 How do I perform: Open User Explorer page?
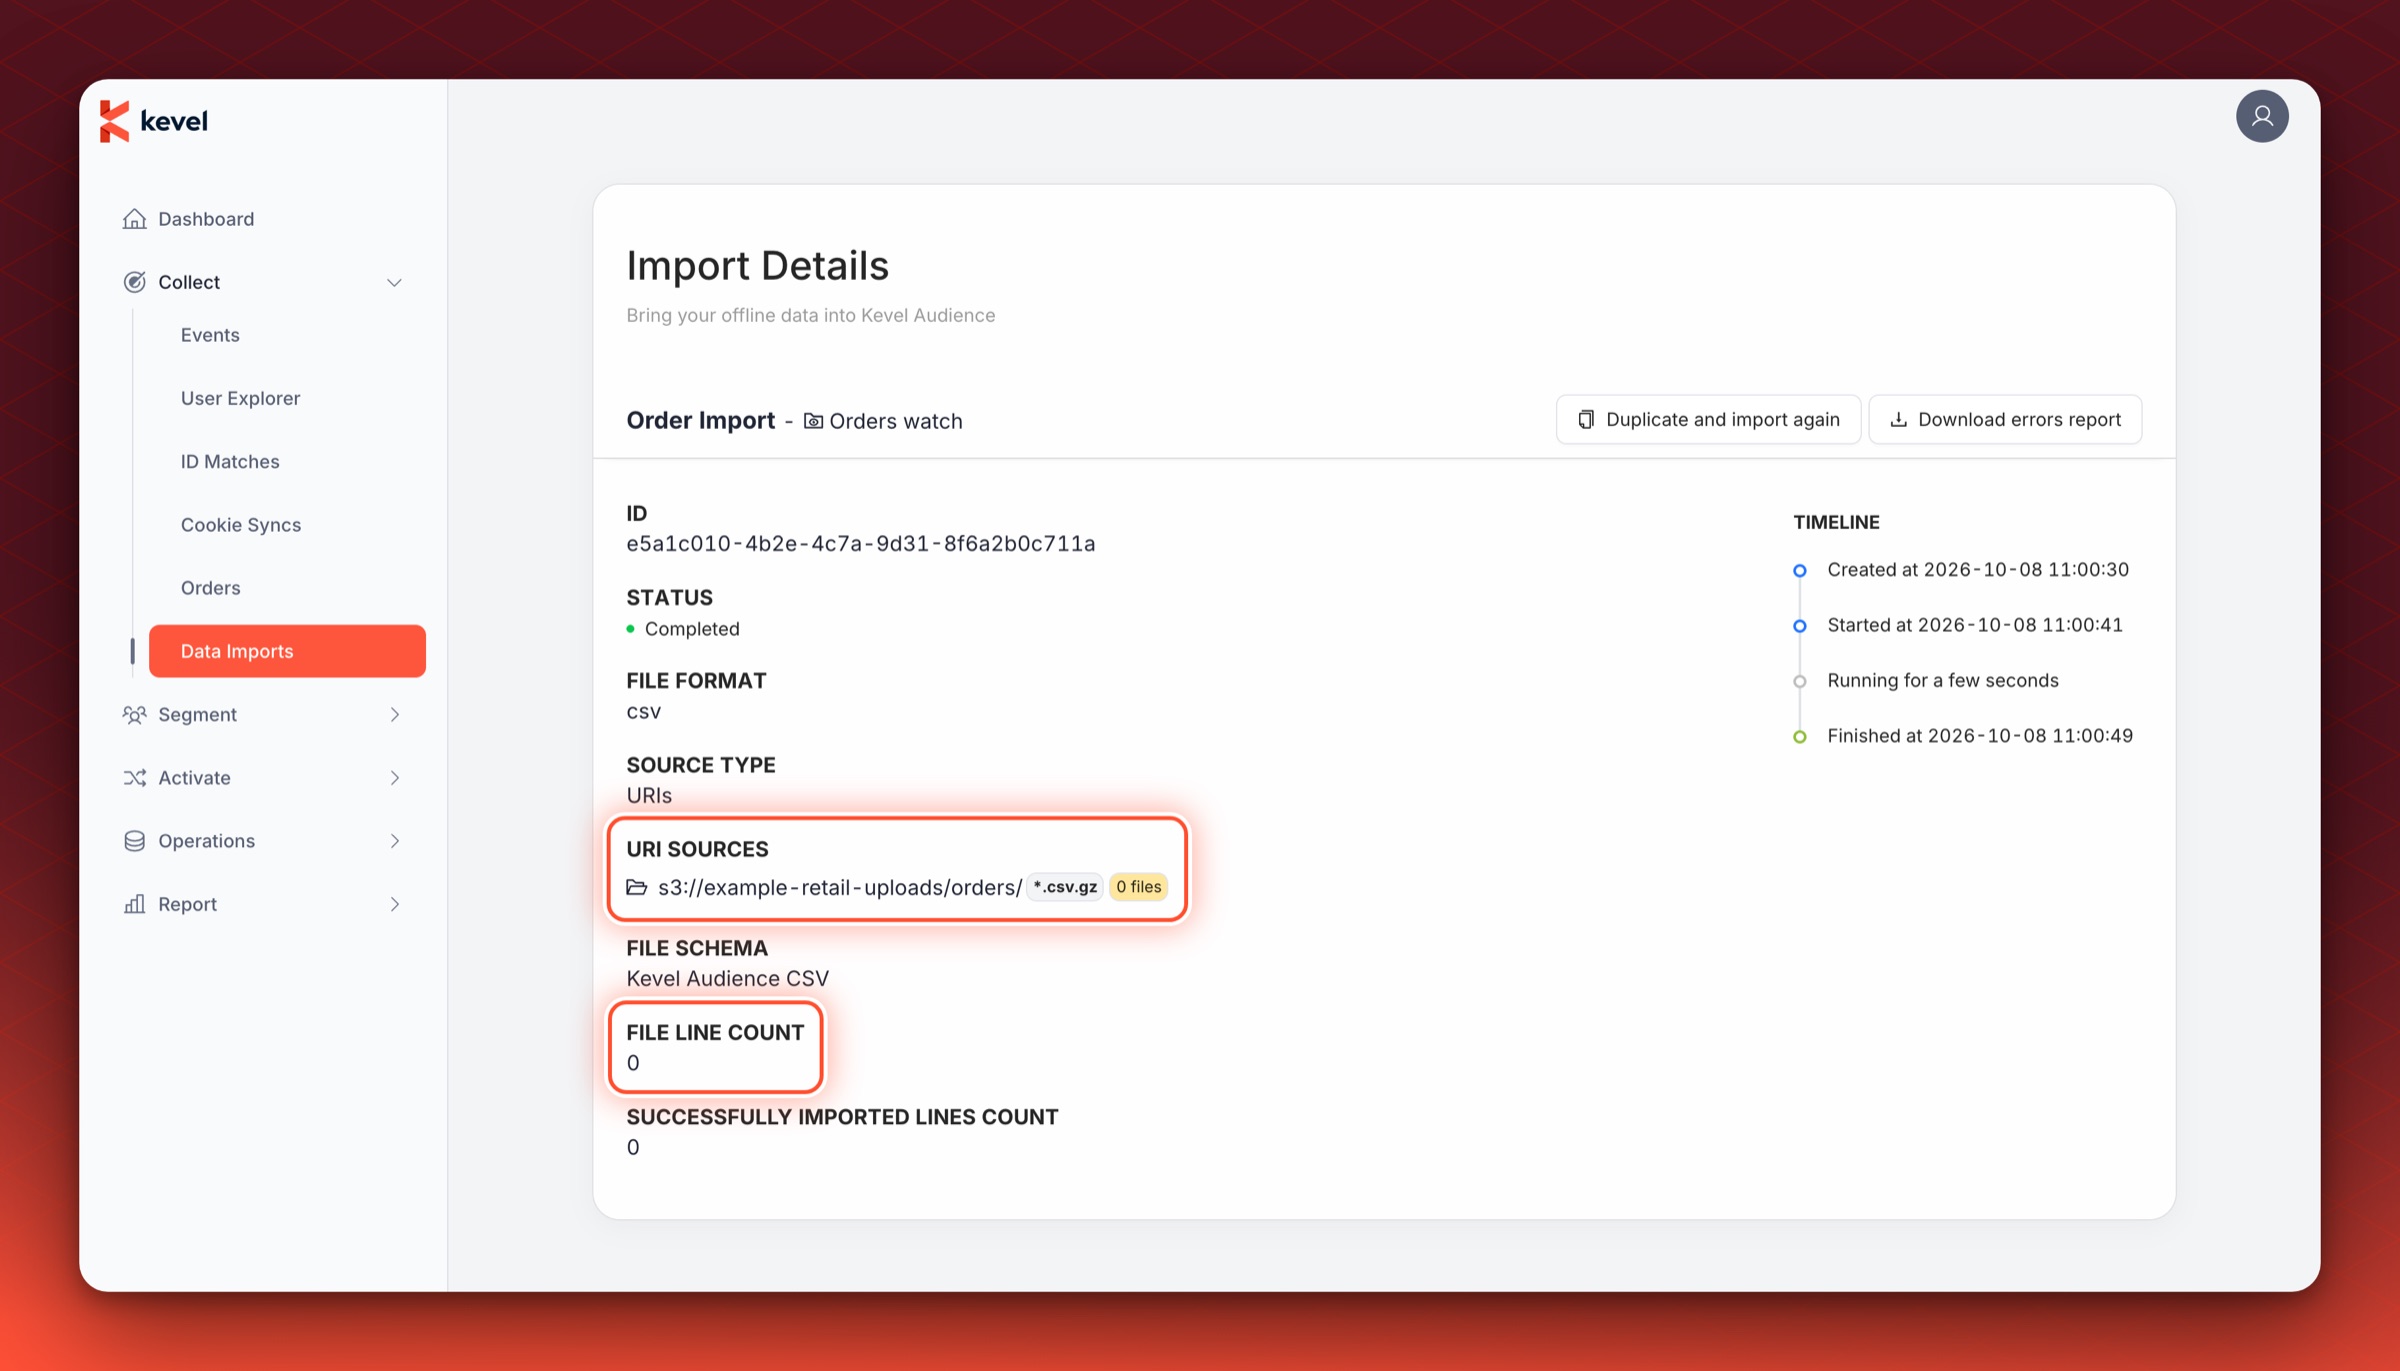click(240, 398)
